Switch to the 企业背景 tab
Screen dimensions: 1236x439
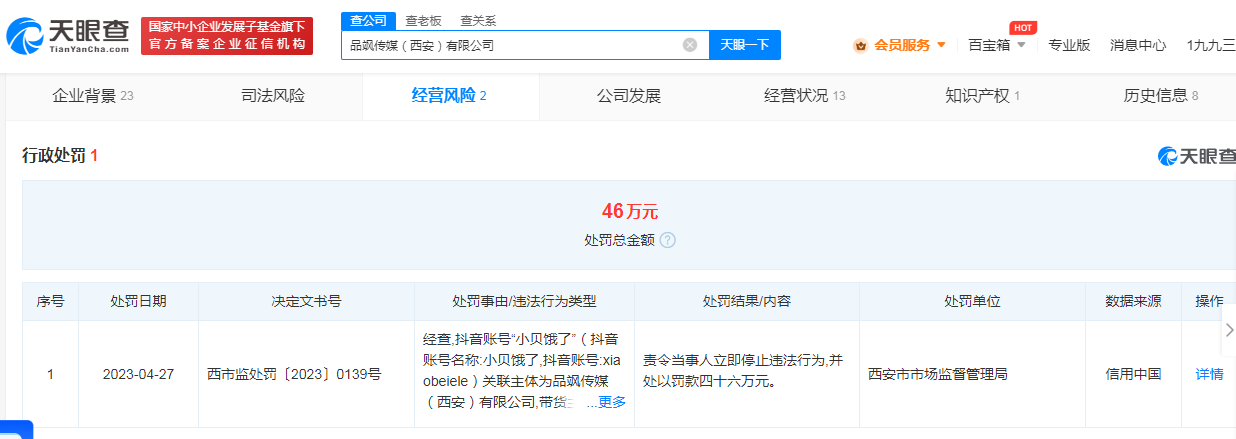(92, 96)
